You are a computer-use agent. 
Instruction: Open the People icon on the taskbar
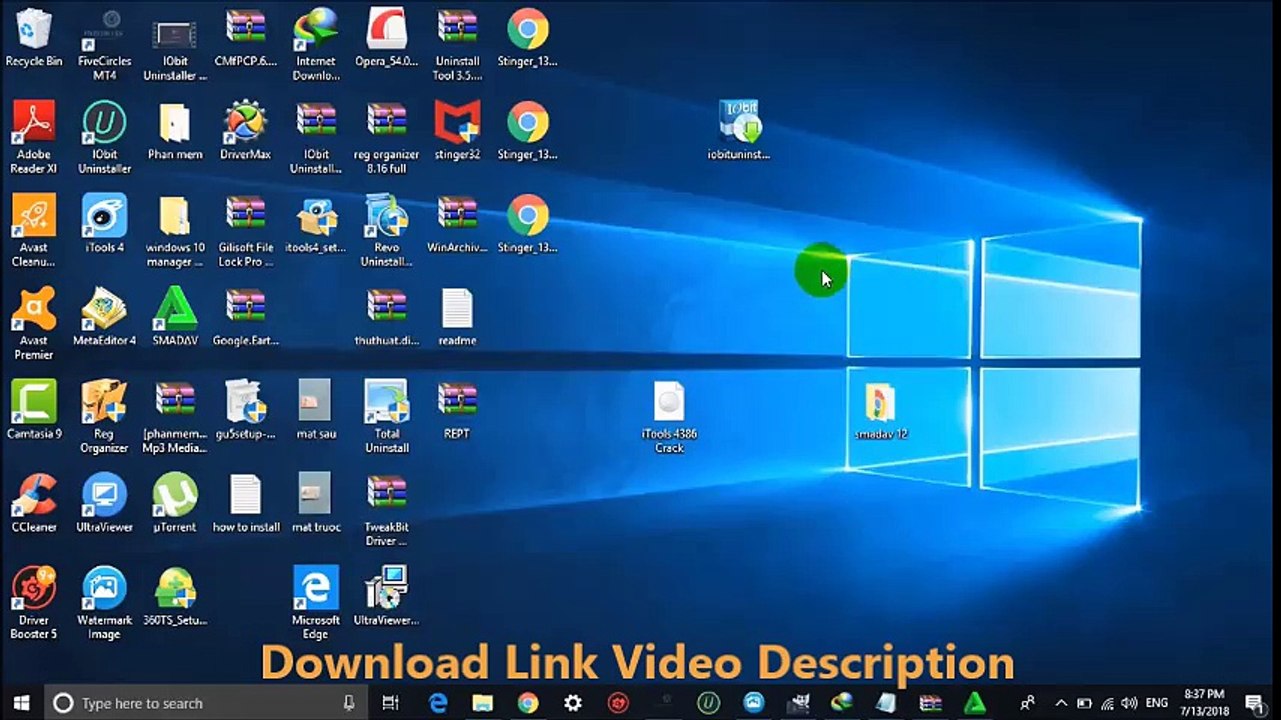pos(1027,703)
